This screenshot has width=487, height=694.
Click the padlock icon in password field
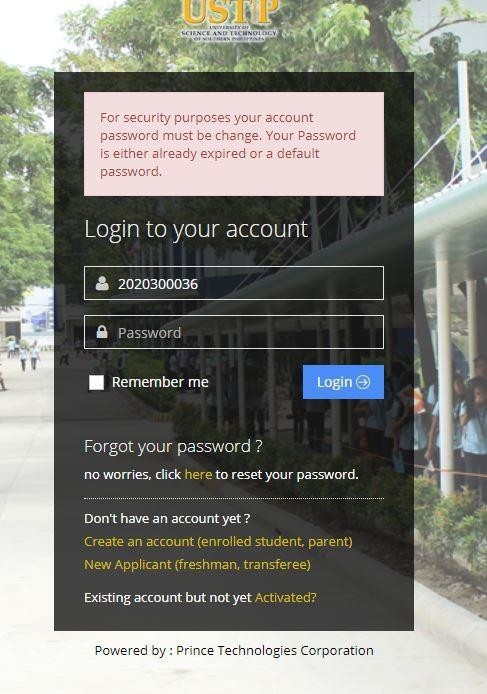click(102, 332)
